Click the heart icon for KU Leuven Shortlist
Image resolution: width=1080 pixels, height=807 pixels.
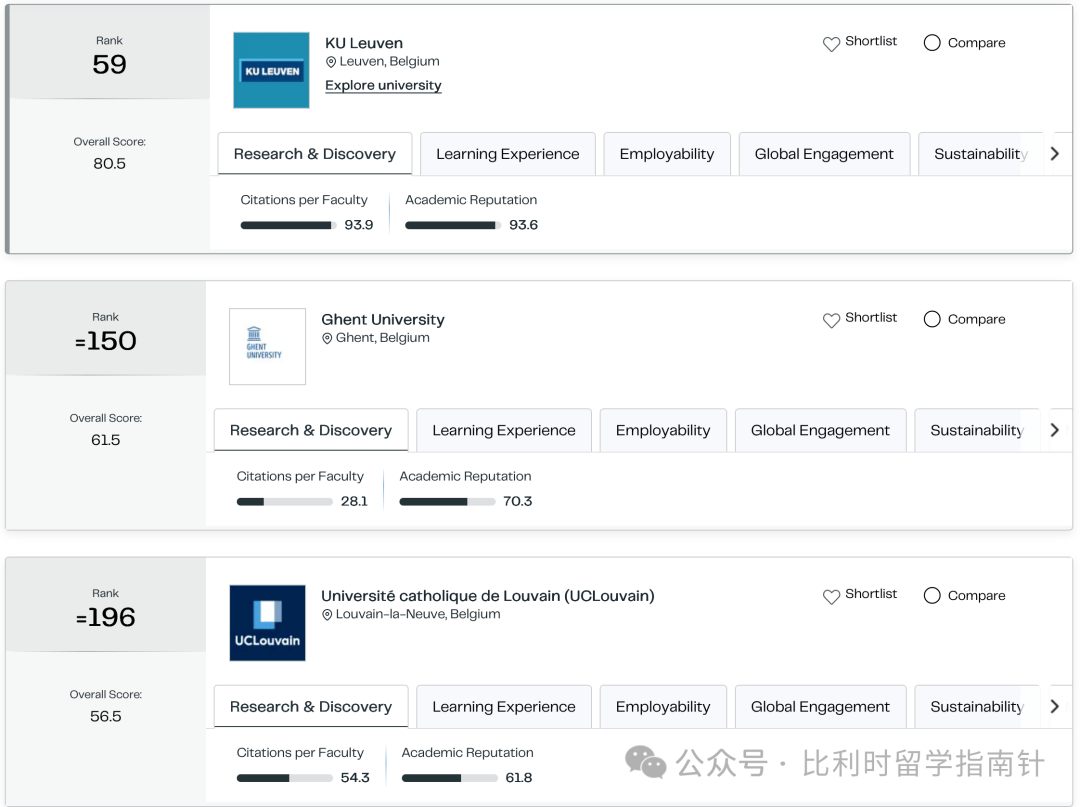[831, 44]
